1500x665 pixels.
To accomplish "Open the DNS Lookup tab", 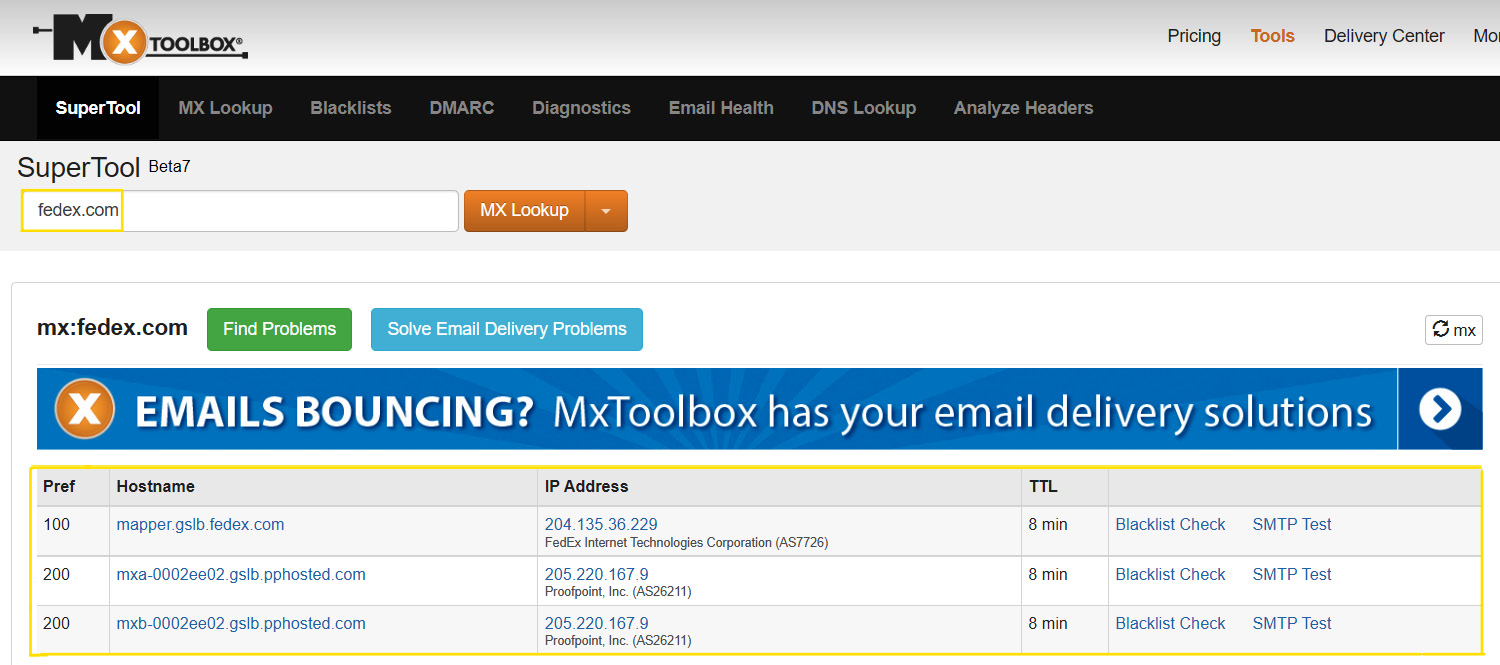I will coord(864,108).
